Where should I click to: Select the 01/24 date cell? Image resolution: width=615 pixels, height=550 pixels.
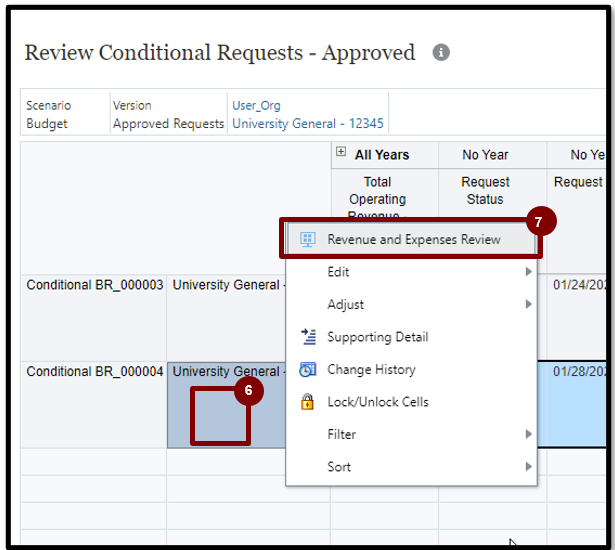580,286
